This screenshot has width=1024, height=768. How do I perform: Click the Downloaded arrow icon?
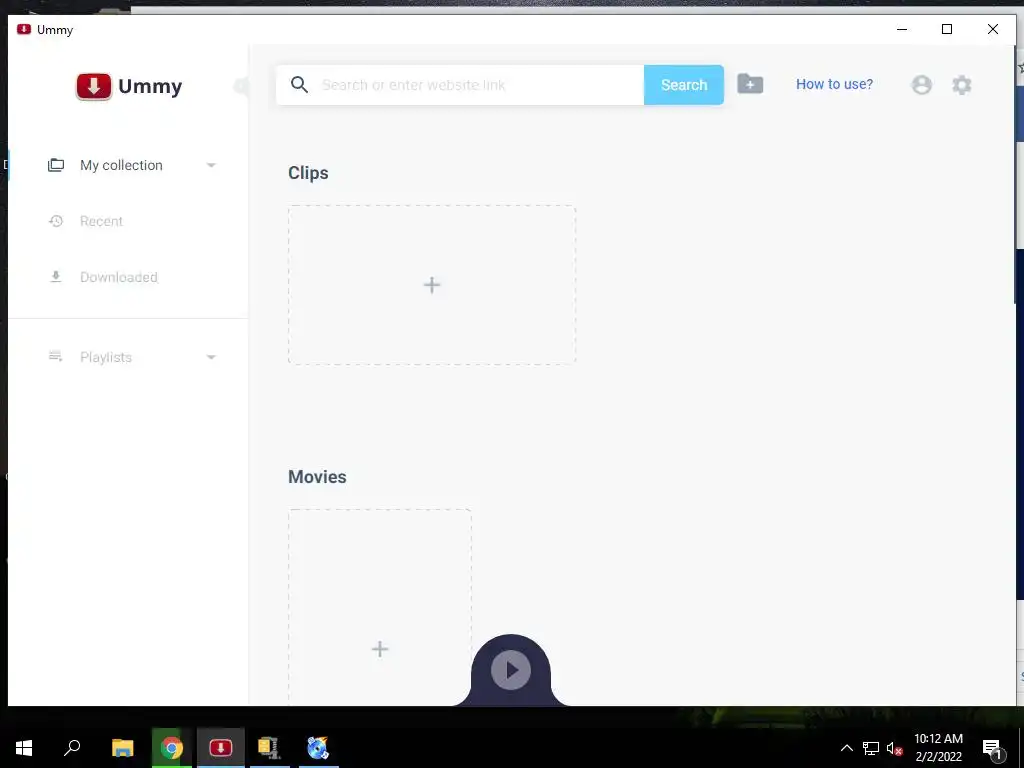(56, 277)
